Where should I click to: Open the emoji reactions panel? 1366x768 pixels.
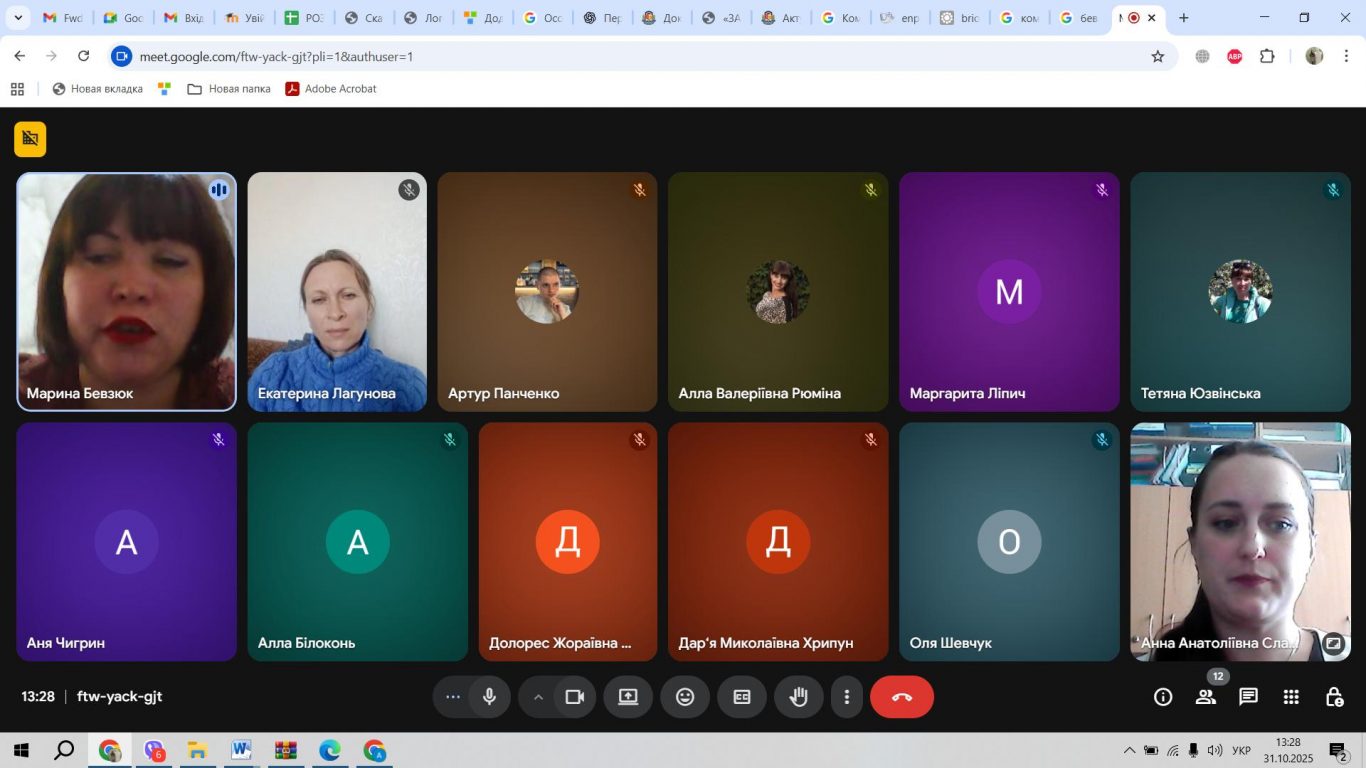pyautogui.click(x=685, y=697)
